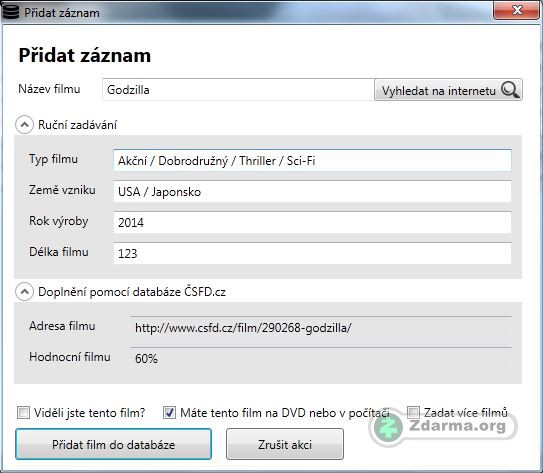Click the magnifying glass search icon

point(510,90)
